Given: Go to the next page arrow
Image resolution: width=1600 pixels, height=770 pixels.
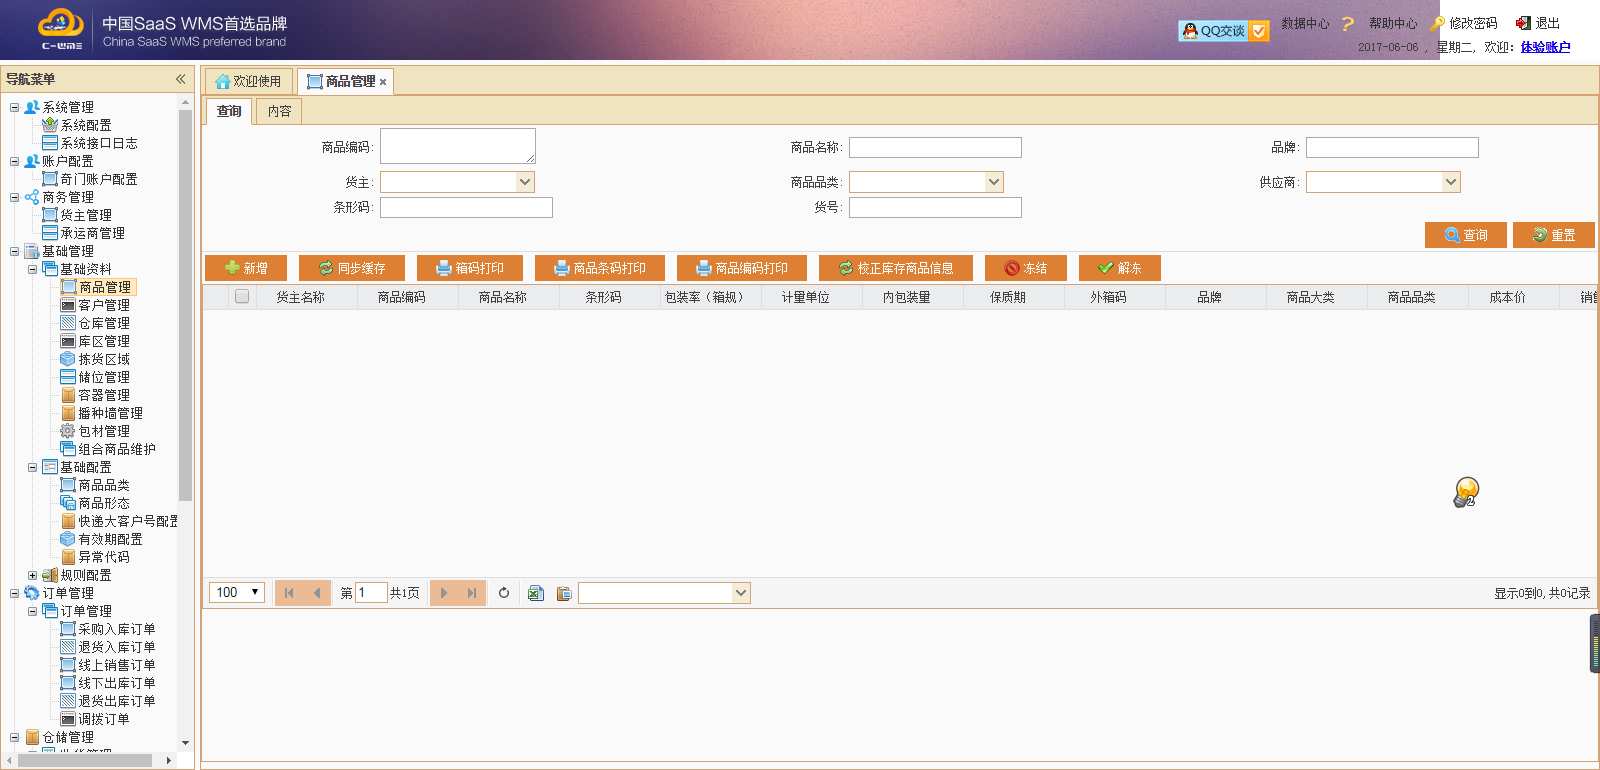Looking at the screenshot, I should coord(444,593).
